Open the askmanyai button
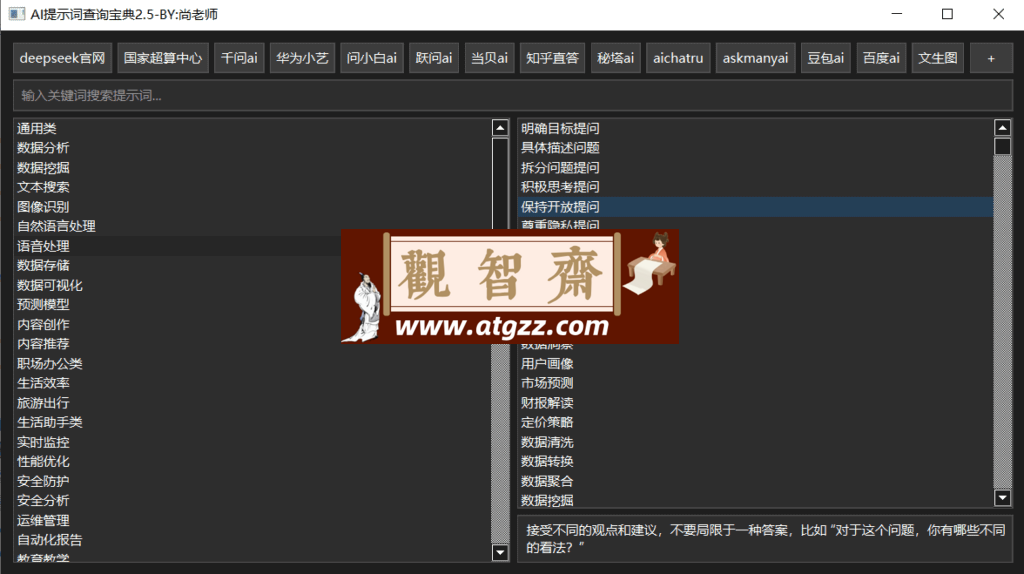 (756, 58)
